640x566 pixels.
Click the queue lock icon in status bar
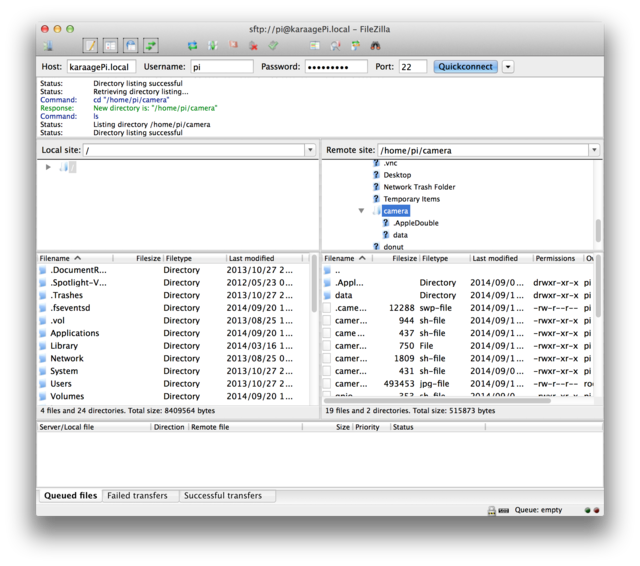tap(492, 510)
